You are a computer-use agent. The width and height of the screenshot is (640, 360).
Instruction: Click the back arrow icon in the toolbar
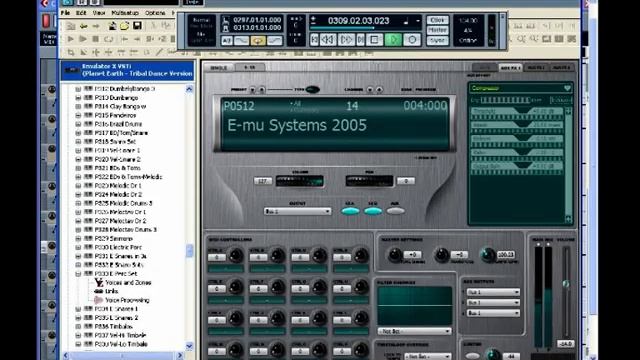[x=84, y=26]
